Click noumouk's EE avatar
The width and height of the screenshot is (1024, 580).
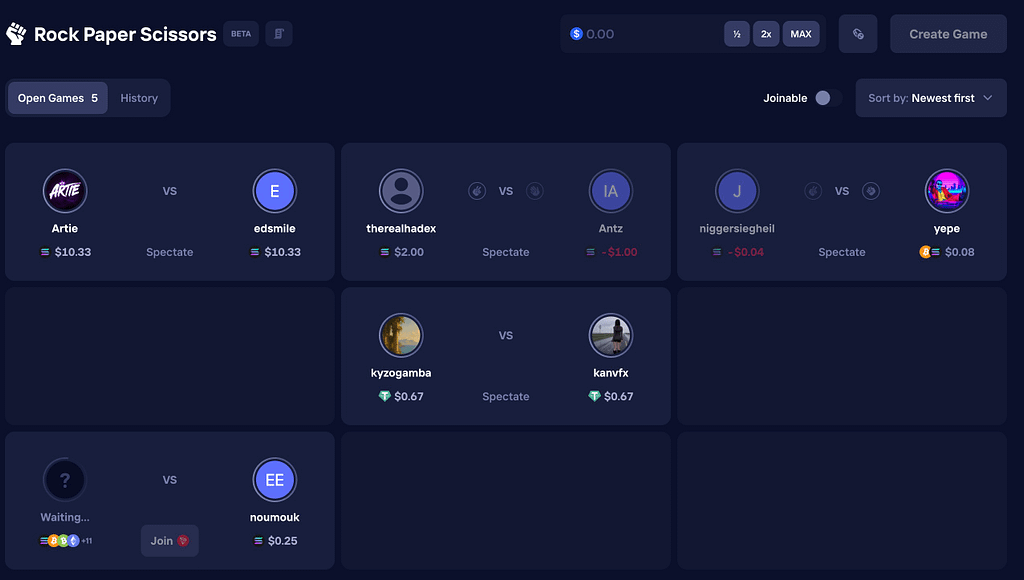274,479
